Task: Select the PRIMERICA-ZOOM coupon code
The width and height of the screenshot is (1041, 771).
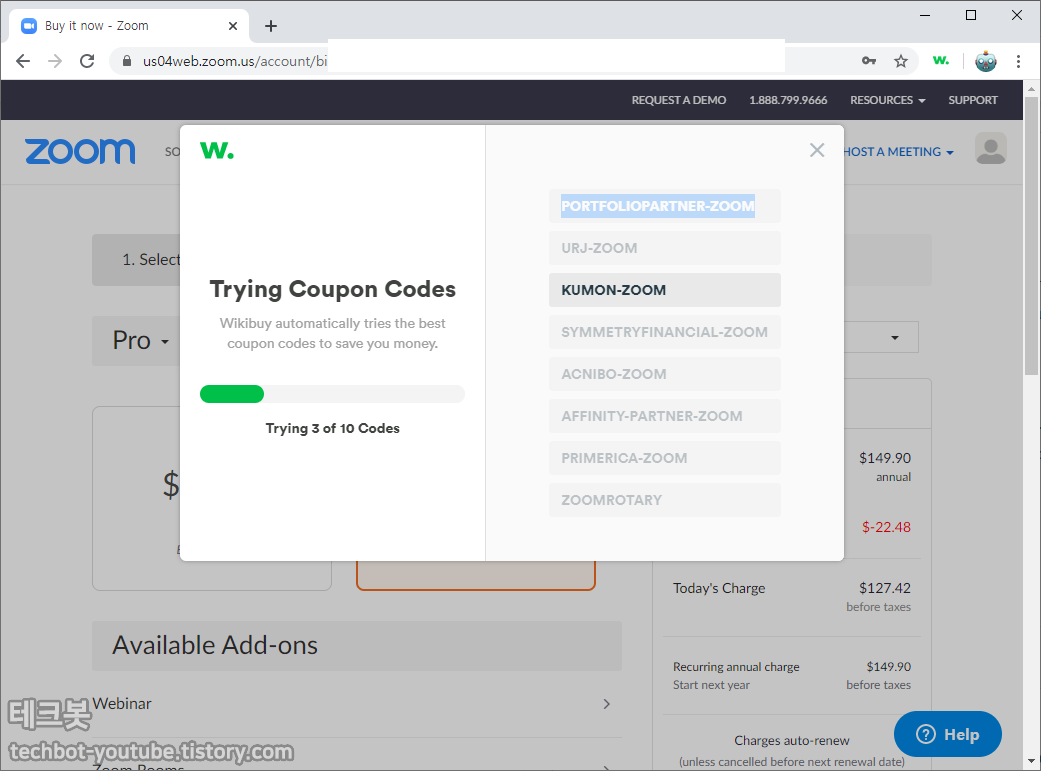Action: (x=665, y=458)
